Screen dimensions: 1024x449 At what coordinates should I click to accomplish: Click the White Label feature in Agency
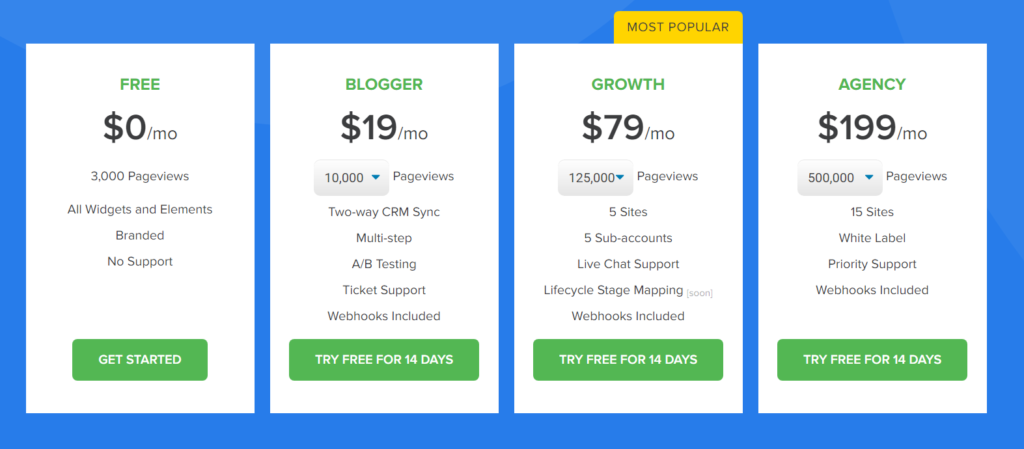[x=872, y=238]
